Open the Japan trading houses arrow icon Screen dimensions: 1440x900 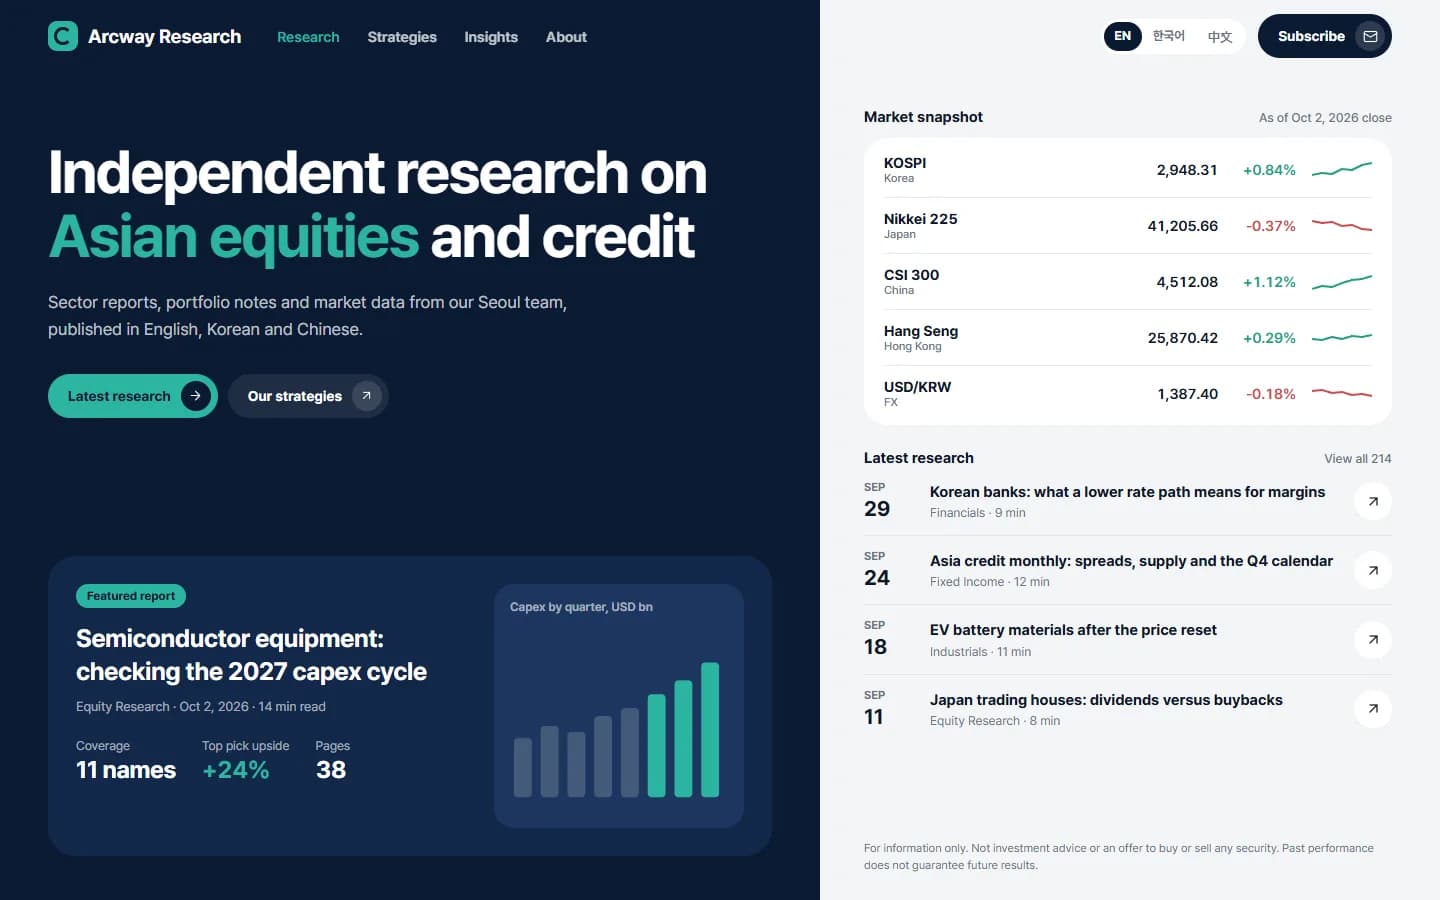[1373, 709]
